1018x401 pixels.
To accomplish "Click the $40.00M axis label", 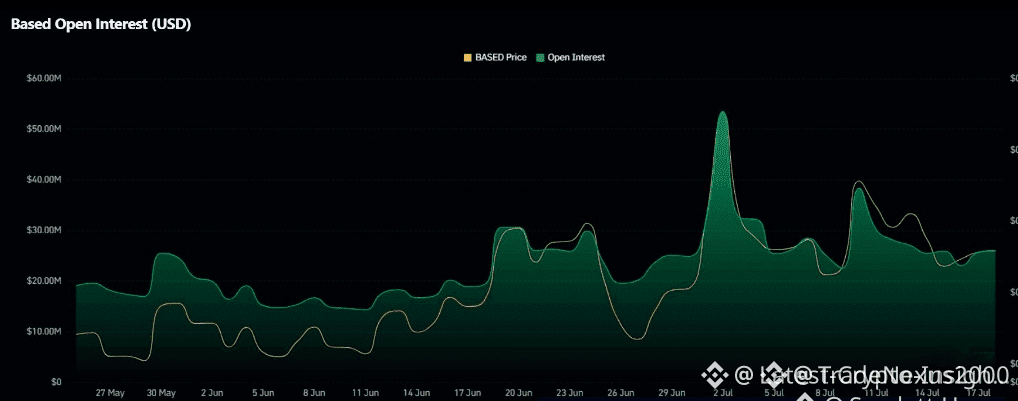I will (44, 179).
